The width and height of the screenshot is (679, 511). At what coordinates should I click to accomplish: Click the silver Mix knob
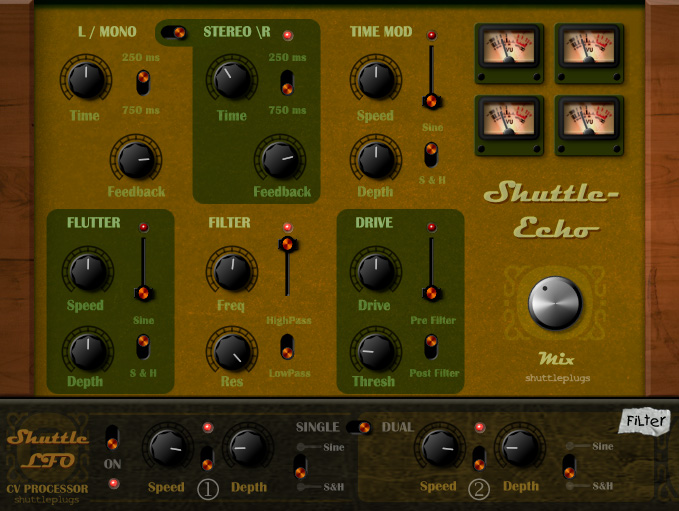pos(555,303)
